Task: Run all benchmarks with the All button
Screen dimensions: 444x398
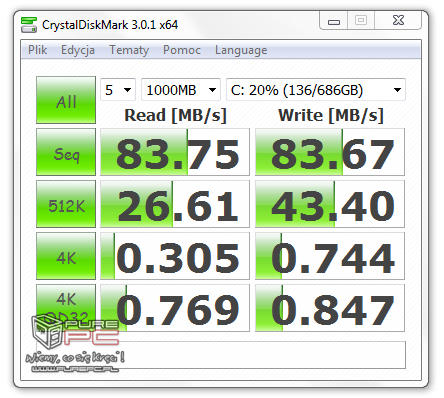Action: (x=66, y=100)
